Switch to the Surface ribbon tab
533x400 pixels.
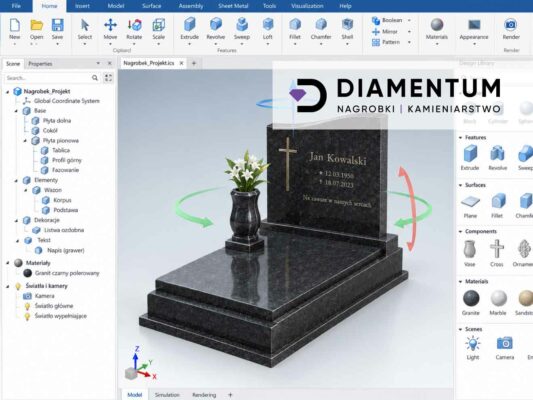click(x=152, y=6)
